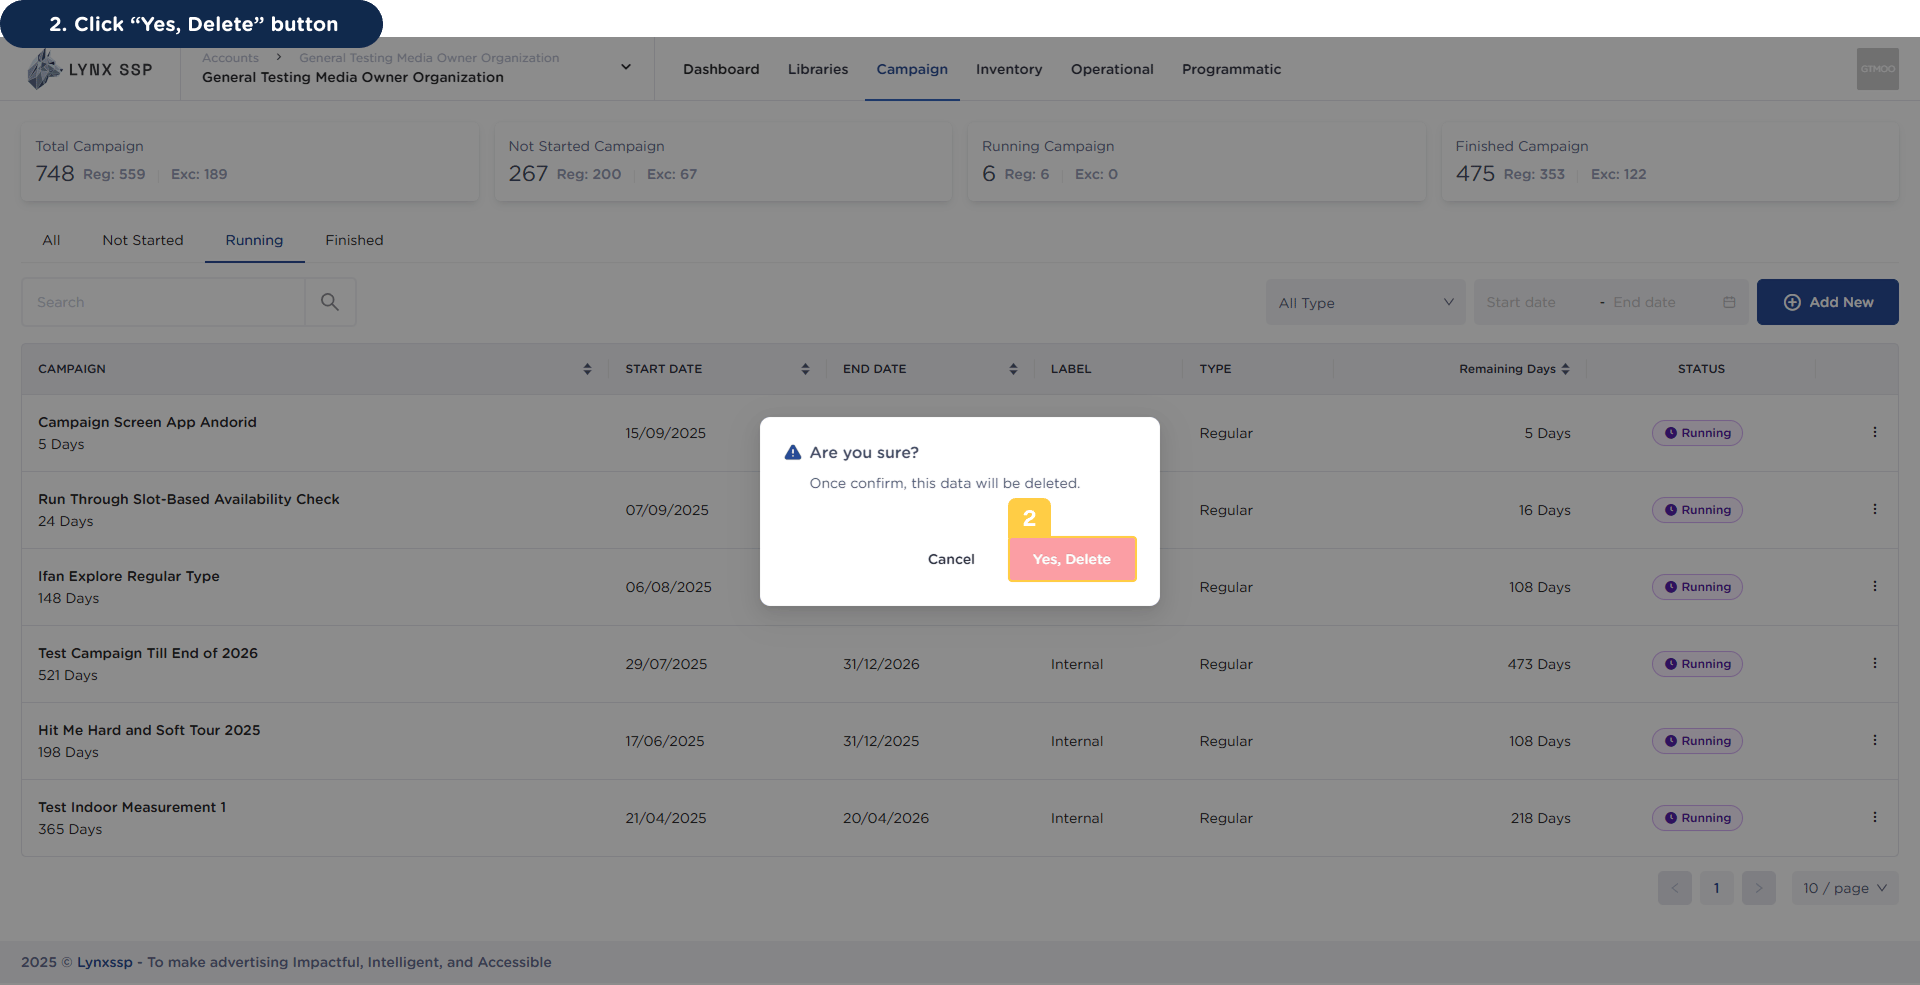1920x985 pixels.
Task: Select page 1 in pagination
Action: [x=1716, y=888]
